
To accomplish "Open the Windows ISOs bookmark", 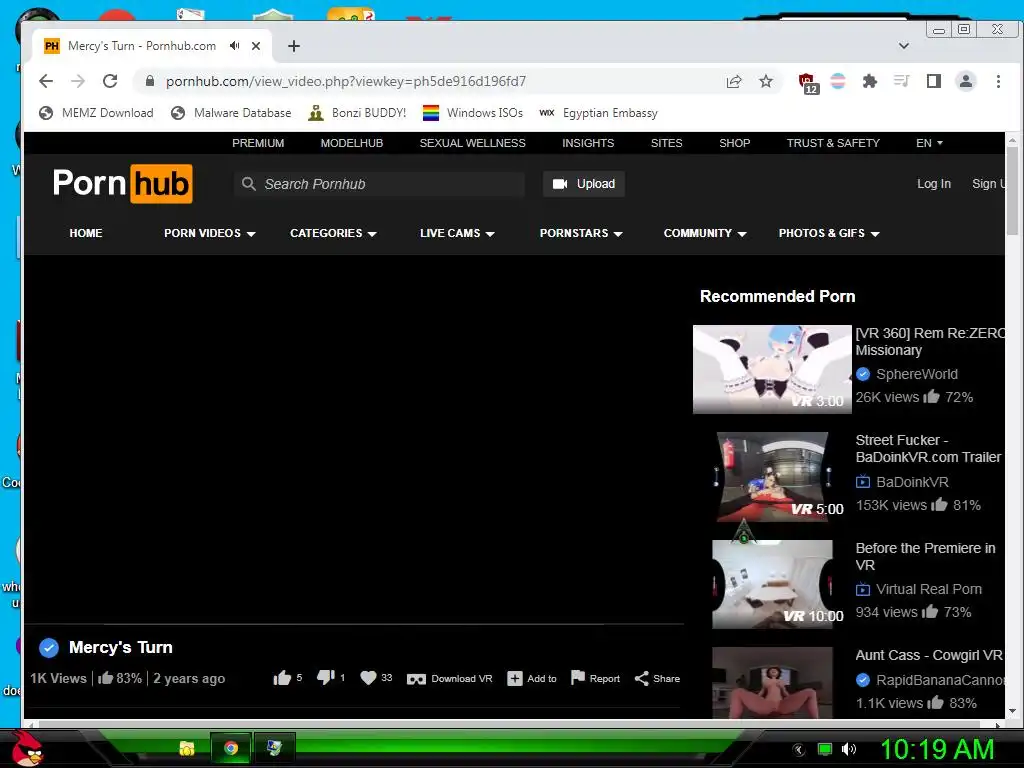I will 473,113.
